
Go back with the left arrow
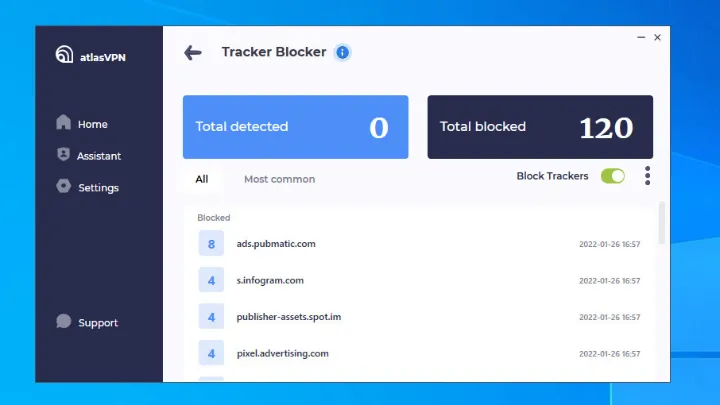click(x=193, y=52)
